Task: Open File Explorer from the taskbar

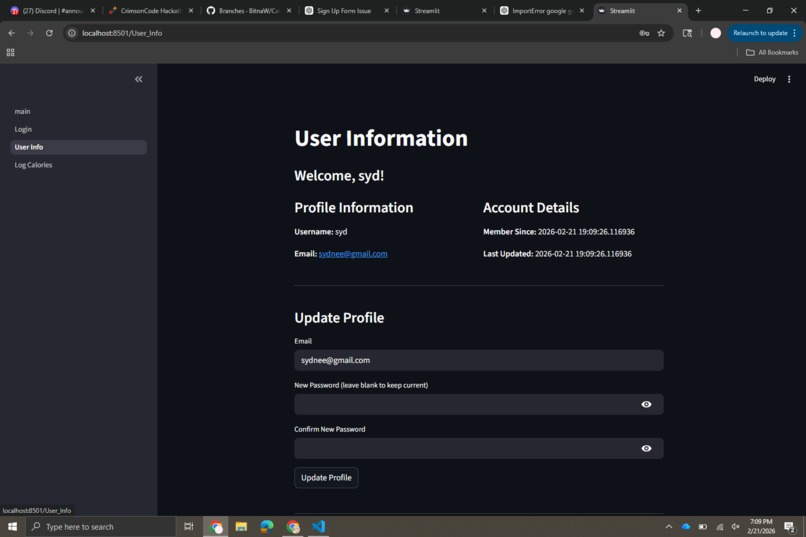Action: click(241, 526)
